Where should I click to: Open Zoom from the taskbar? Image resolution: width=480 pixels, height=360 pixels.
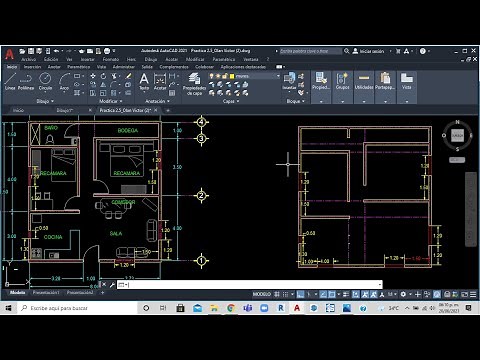264,308
